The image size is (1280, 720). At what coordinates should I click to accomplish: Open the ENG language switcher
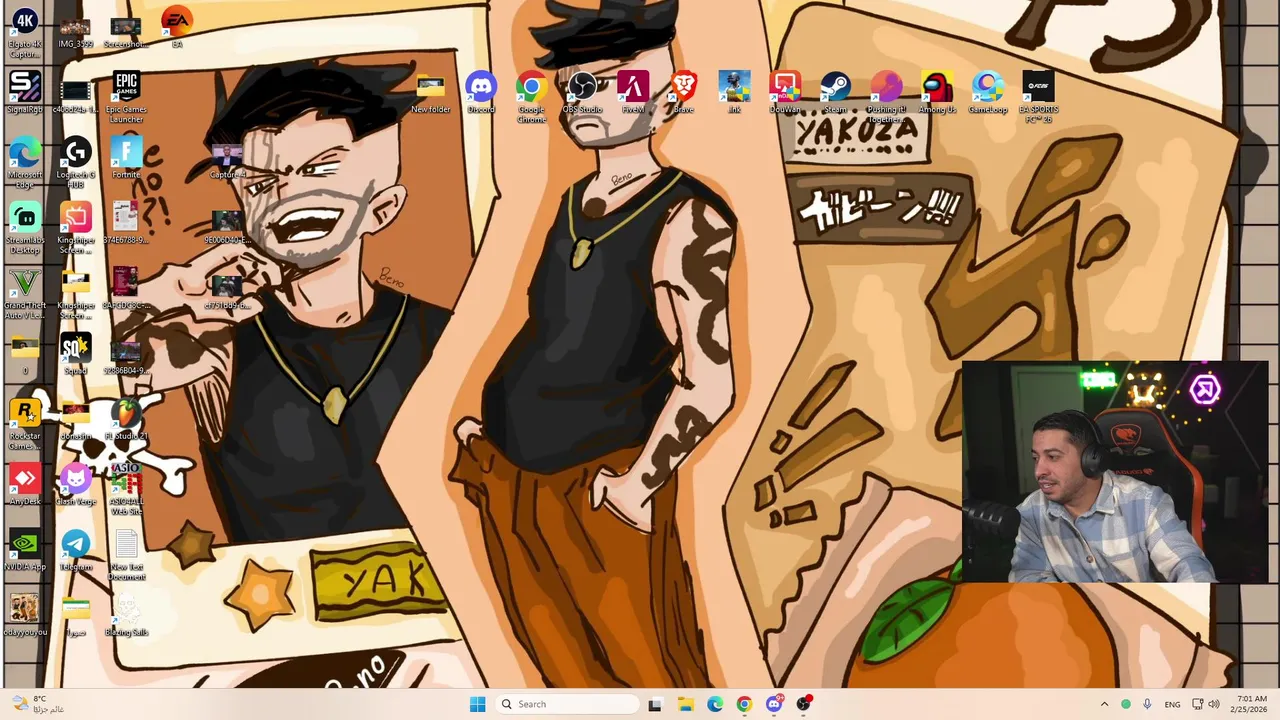(1172, 704)
